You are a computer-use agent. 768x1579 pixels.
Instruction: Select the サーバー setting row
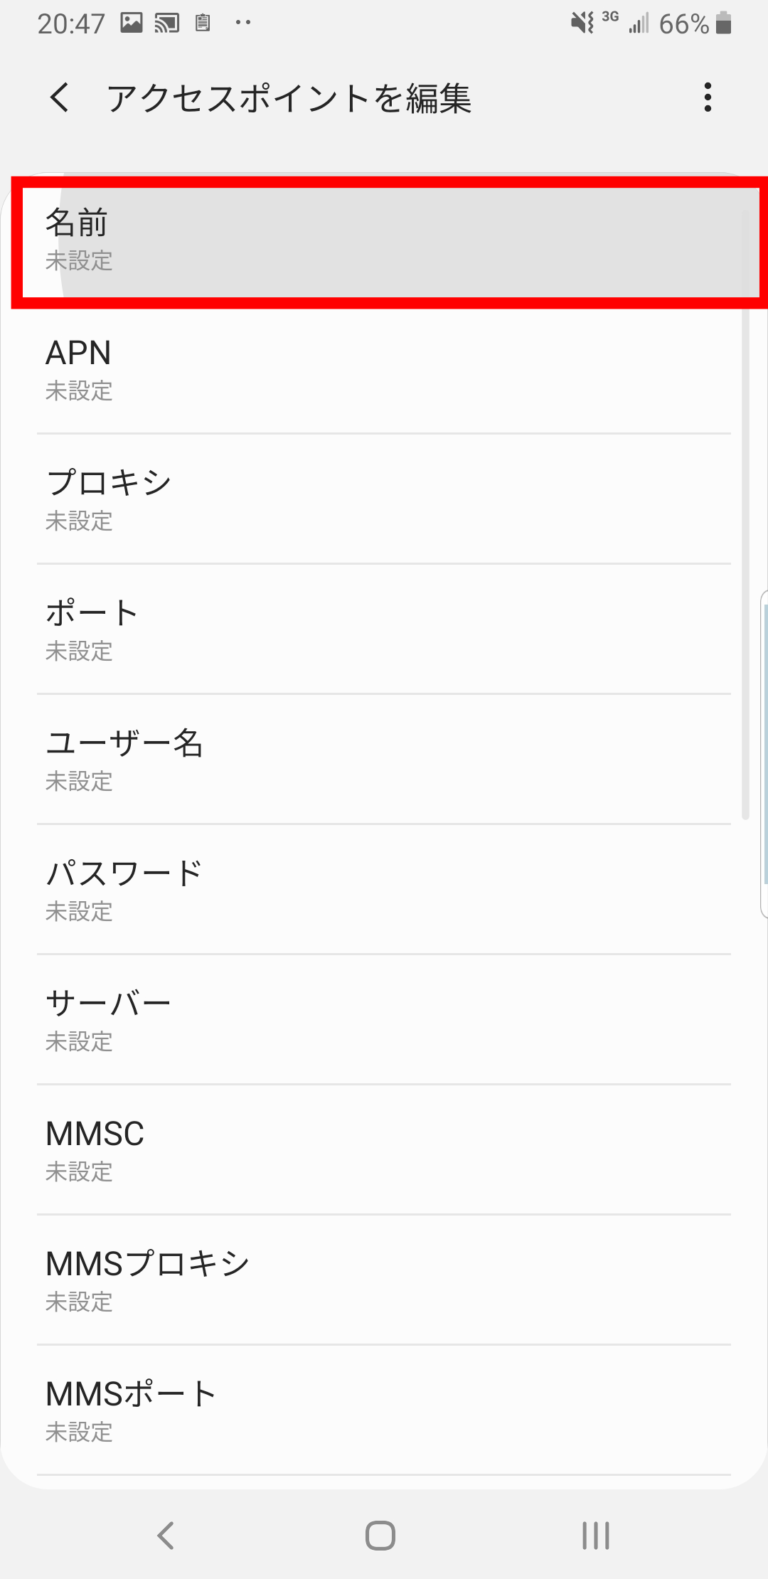pyautogui.click(x=384, y=1020)
